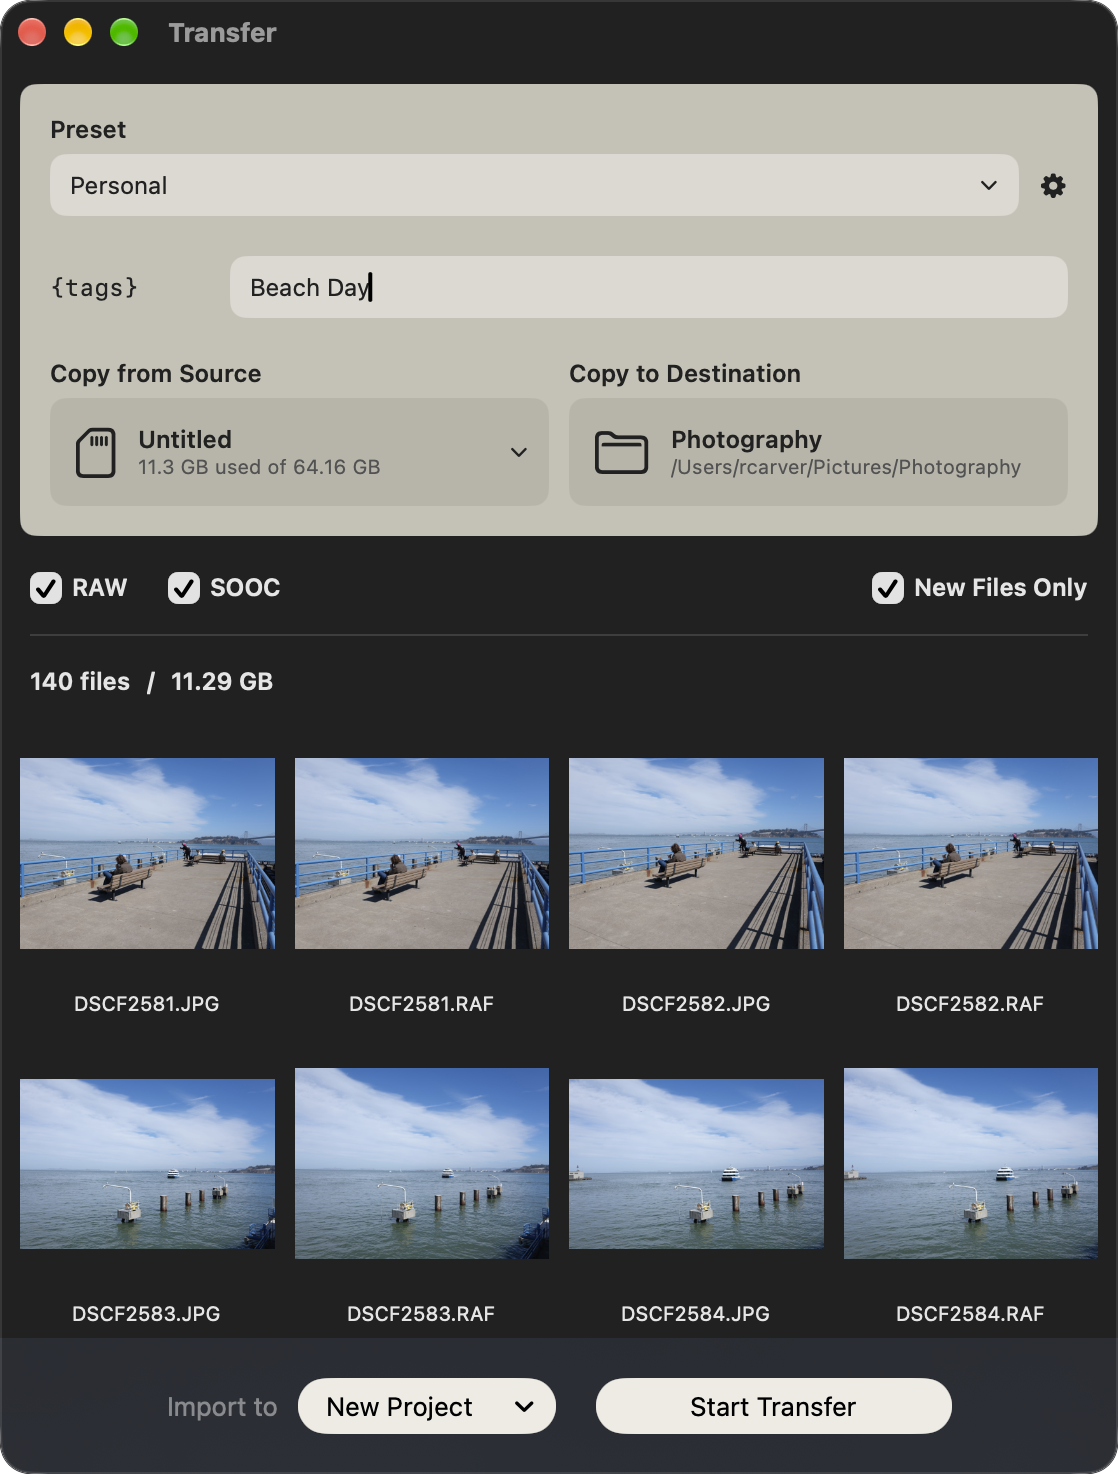Click the /Users/rcarver/Pictures/Photography path text

pos(846,467)
